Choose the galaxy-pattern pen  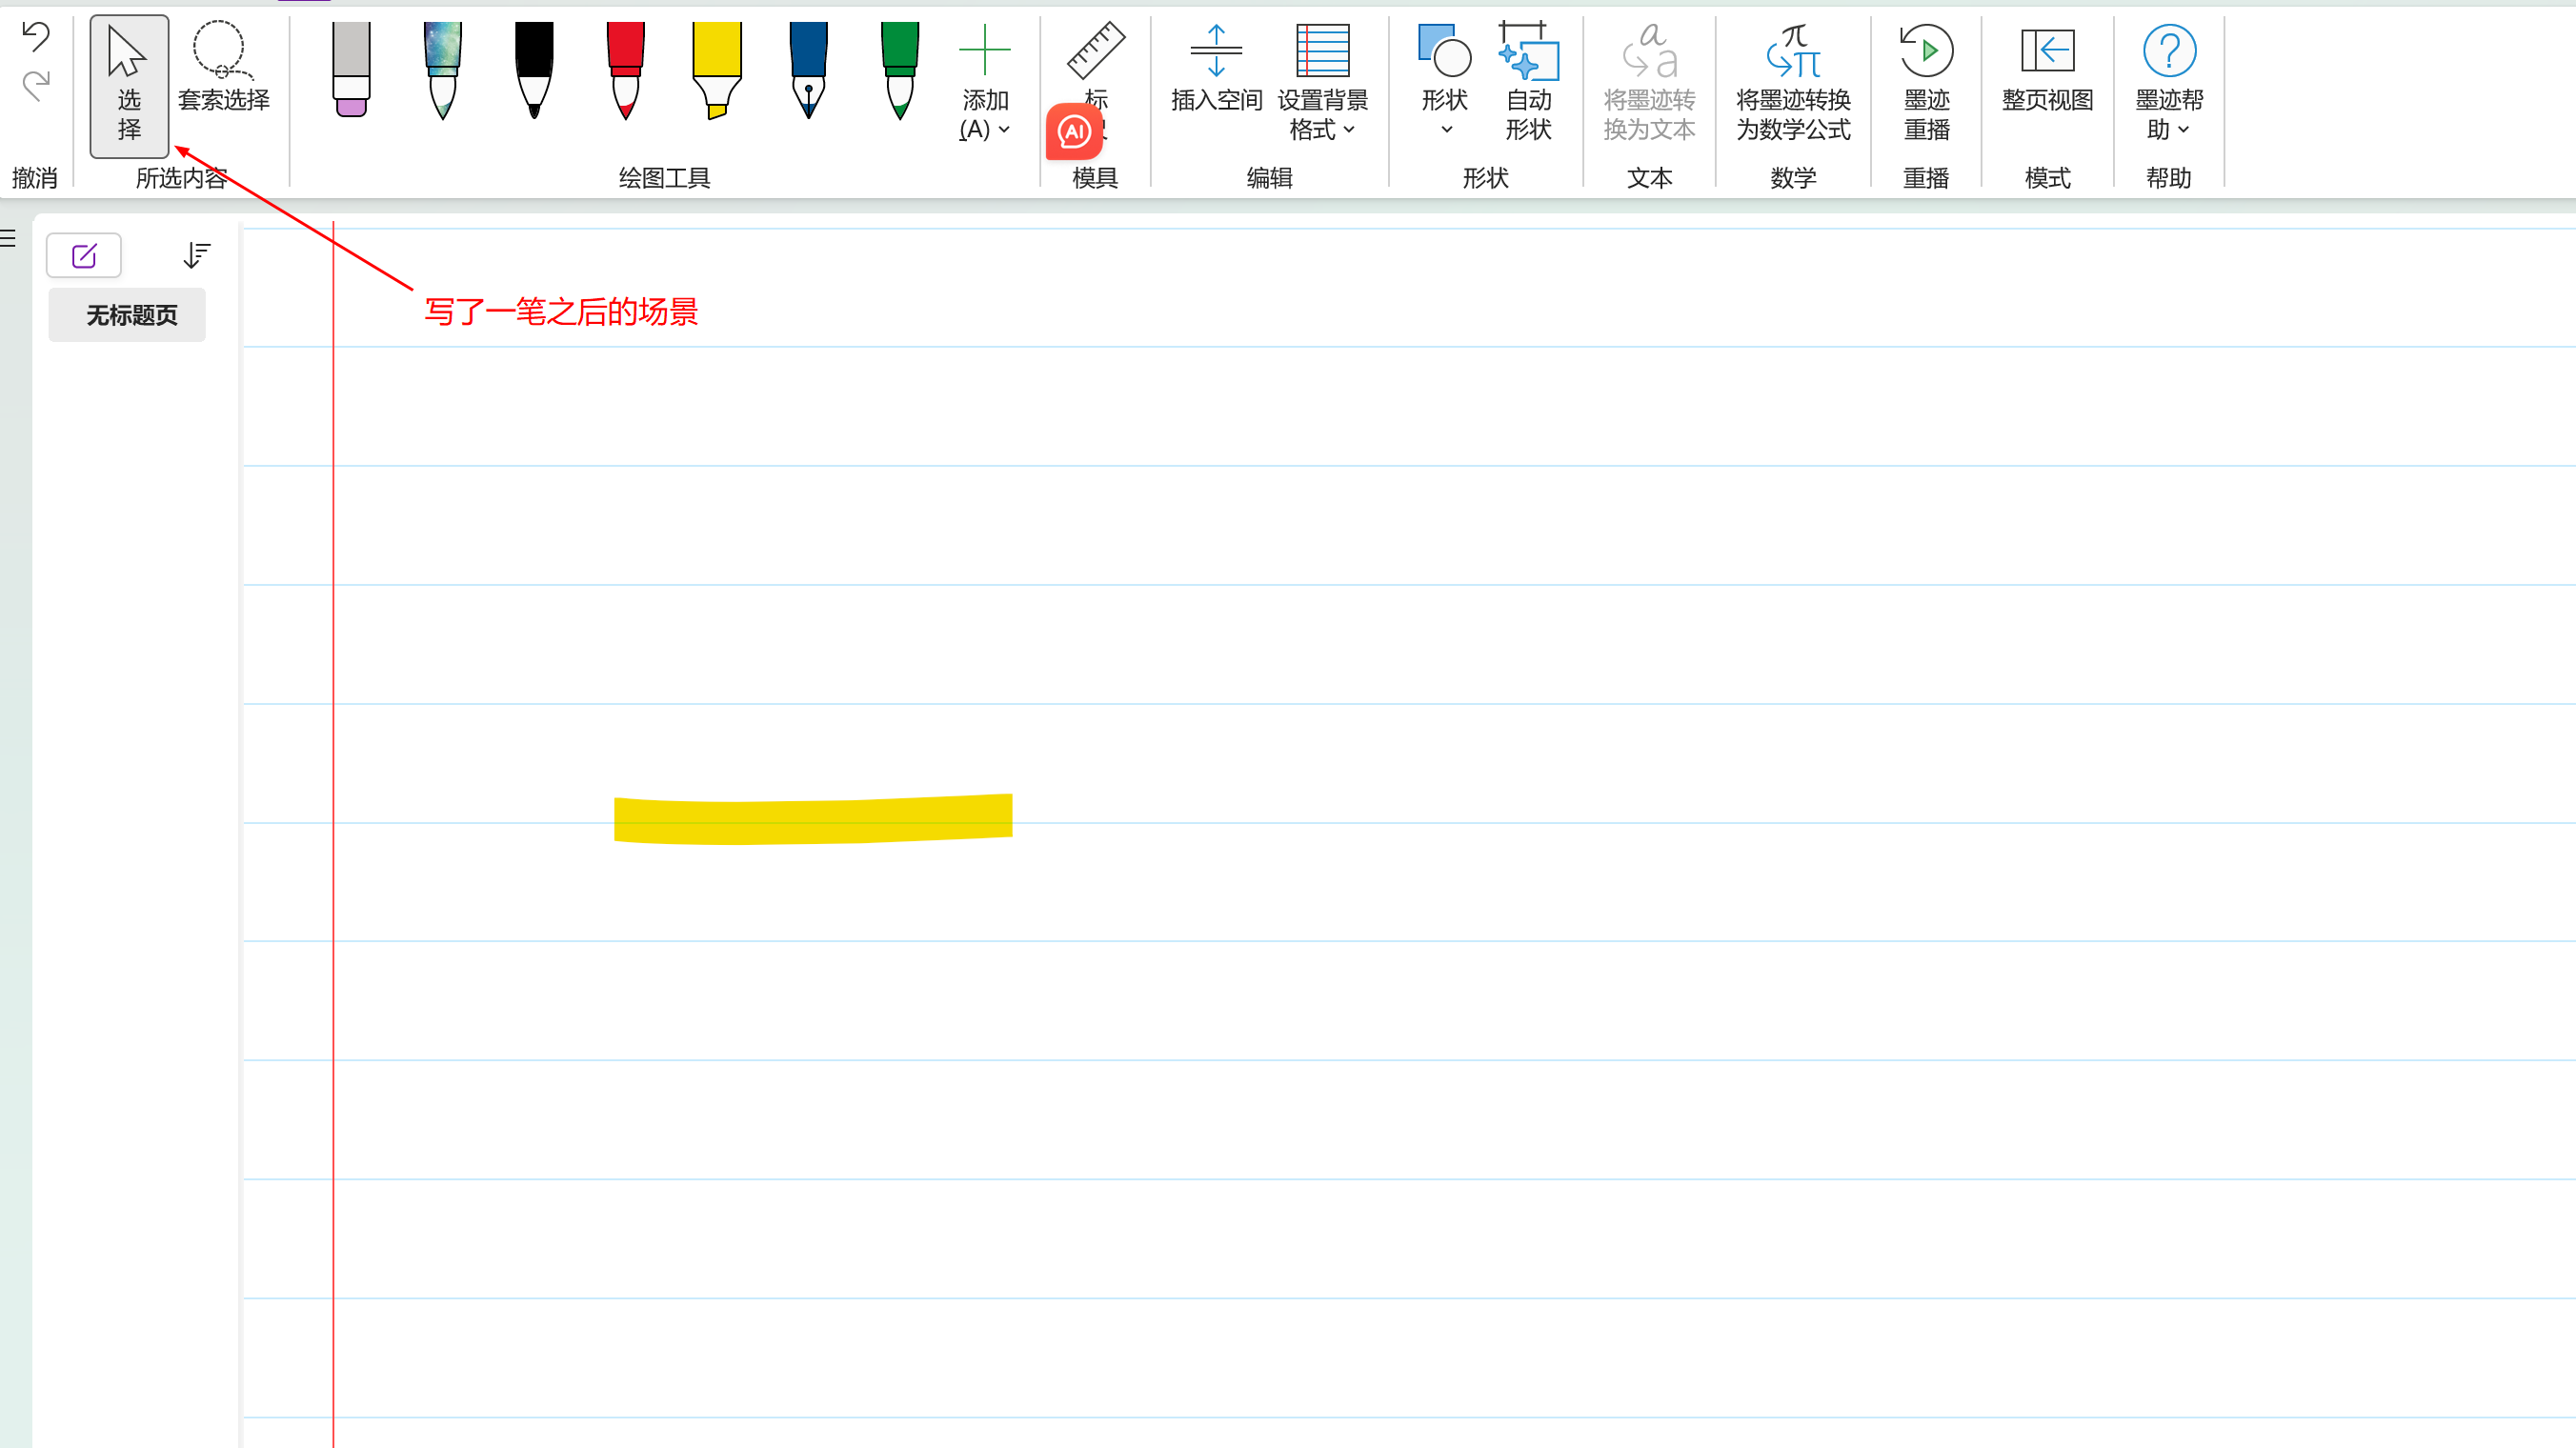442,69
